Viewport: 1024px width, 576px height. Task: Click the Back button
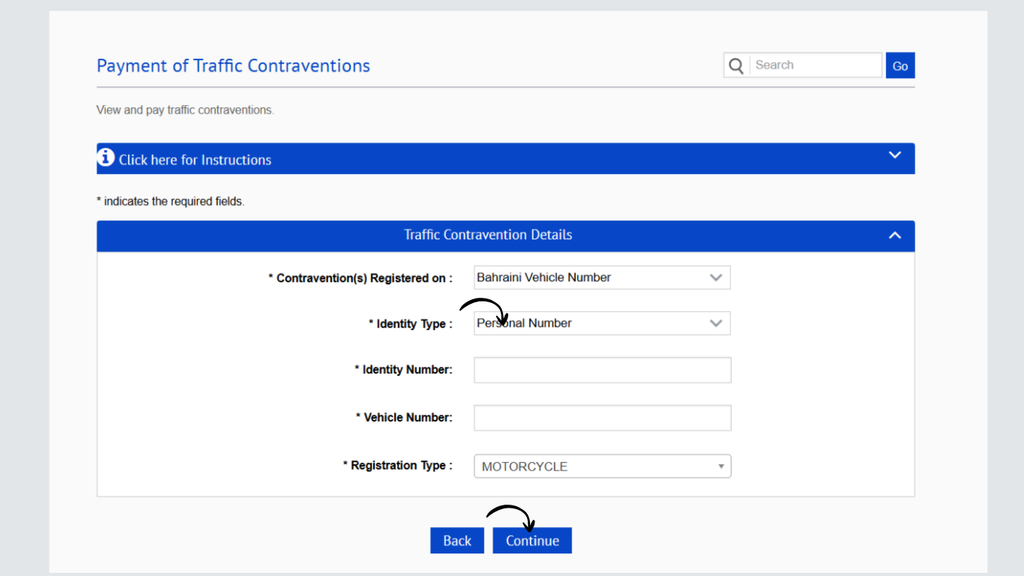coord(457,541)
